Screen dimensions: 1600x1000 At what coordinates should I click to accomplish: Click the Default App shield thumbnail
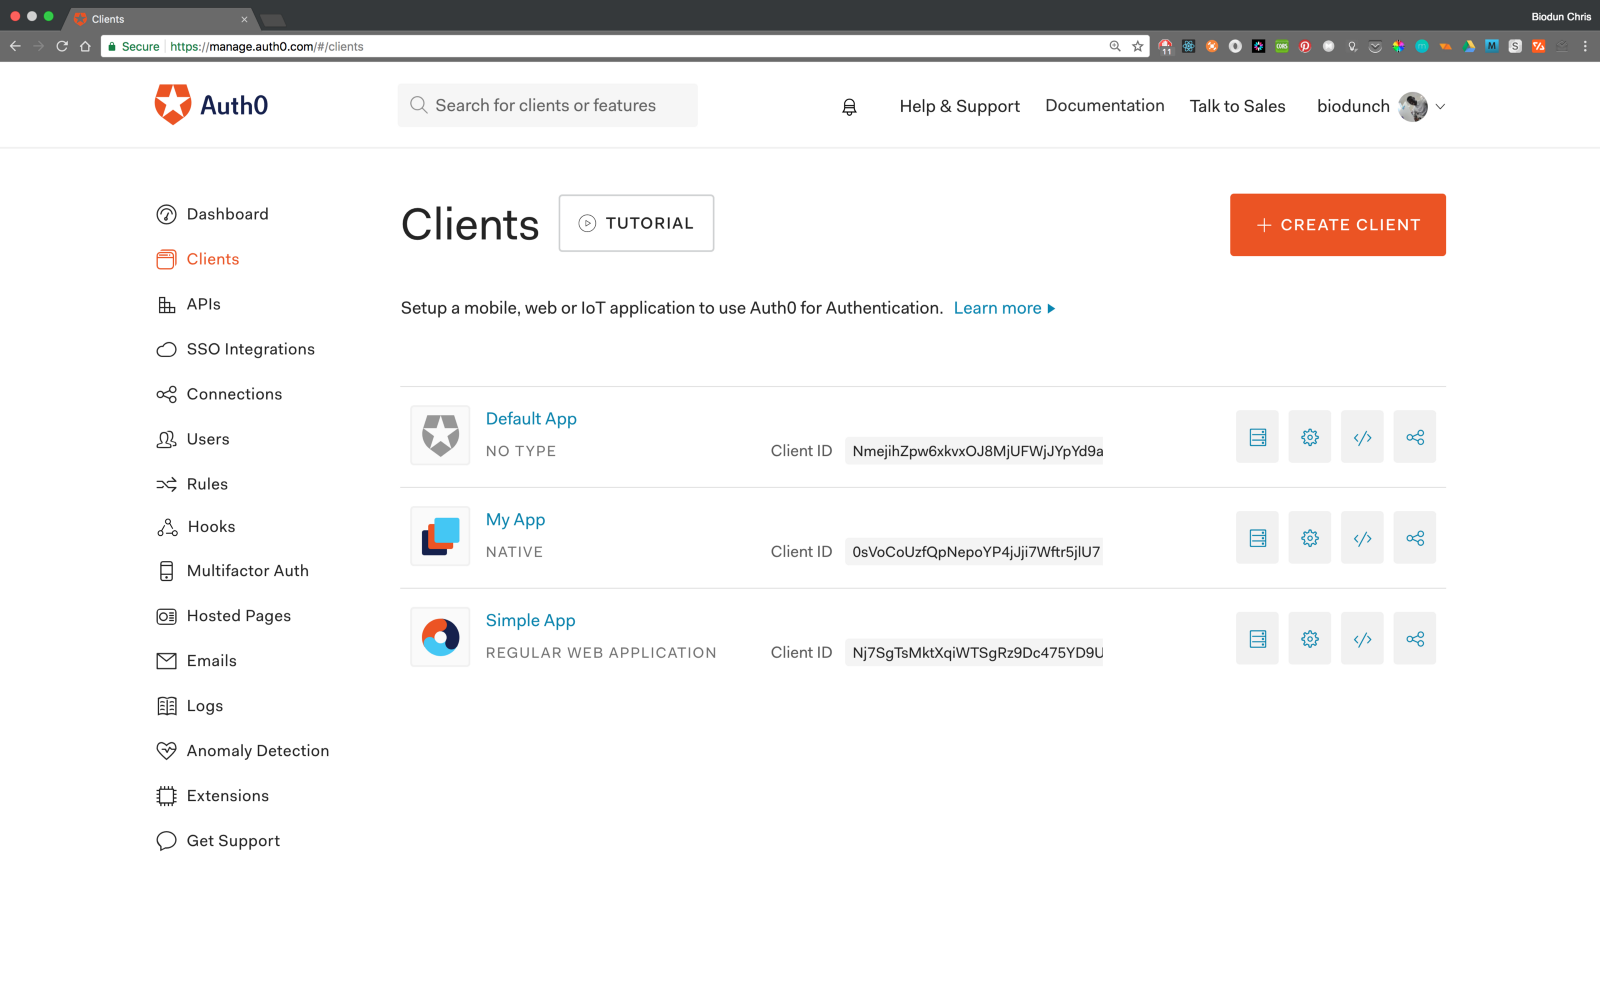(440, 435)
